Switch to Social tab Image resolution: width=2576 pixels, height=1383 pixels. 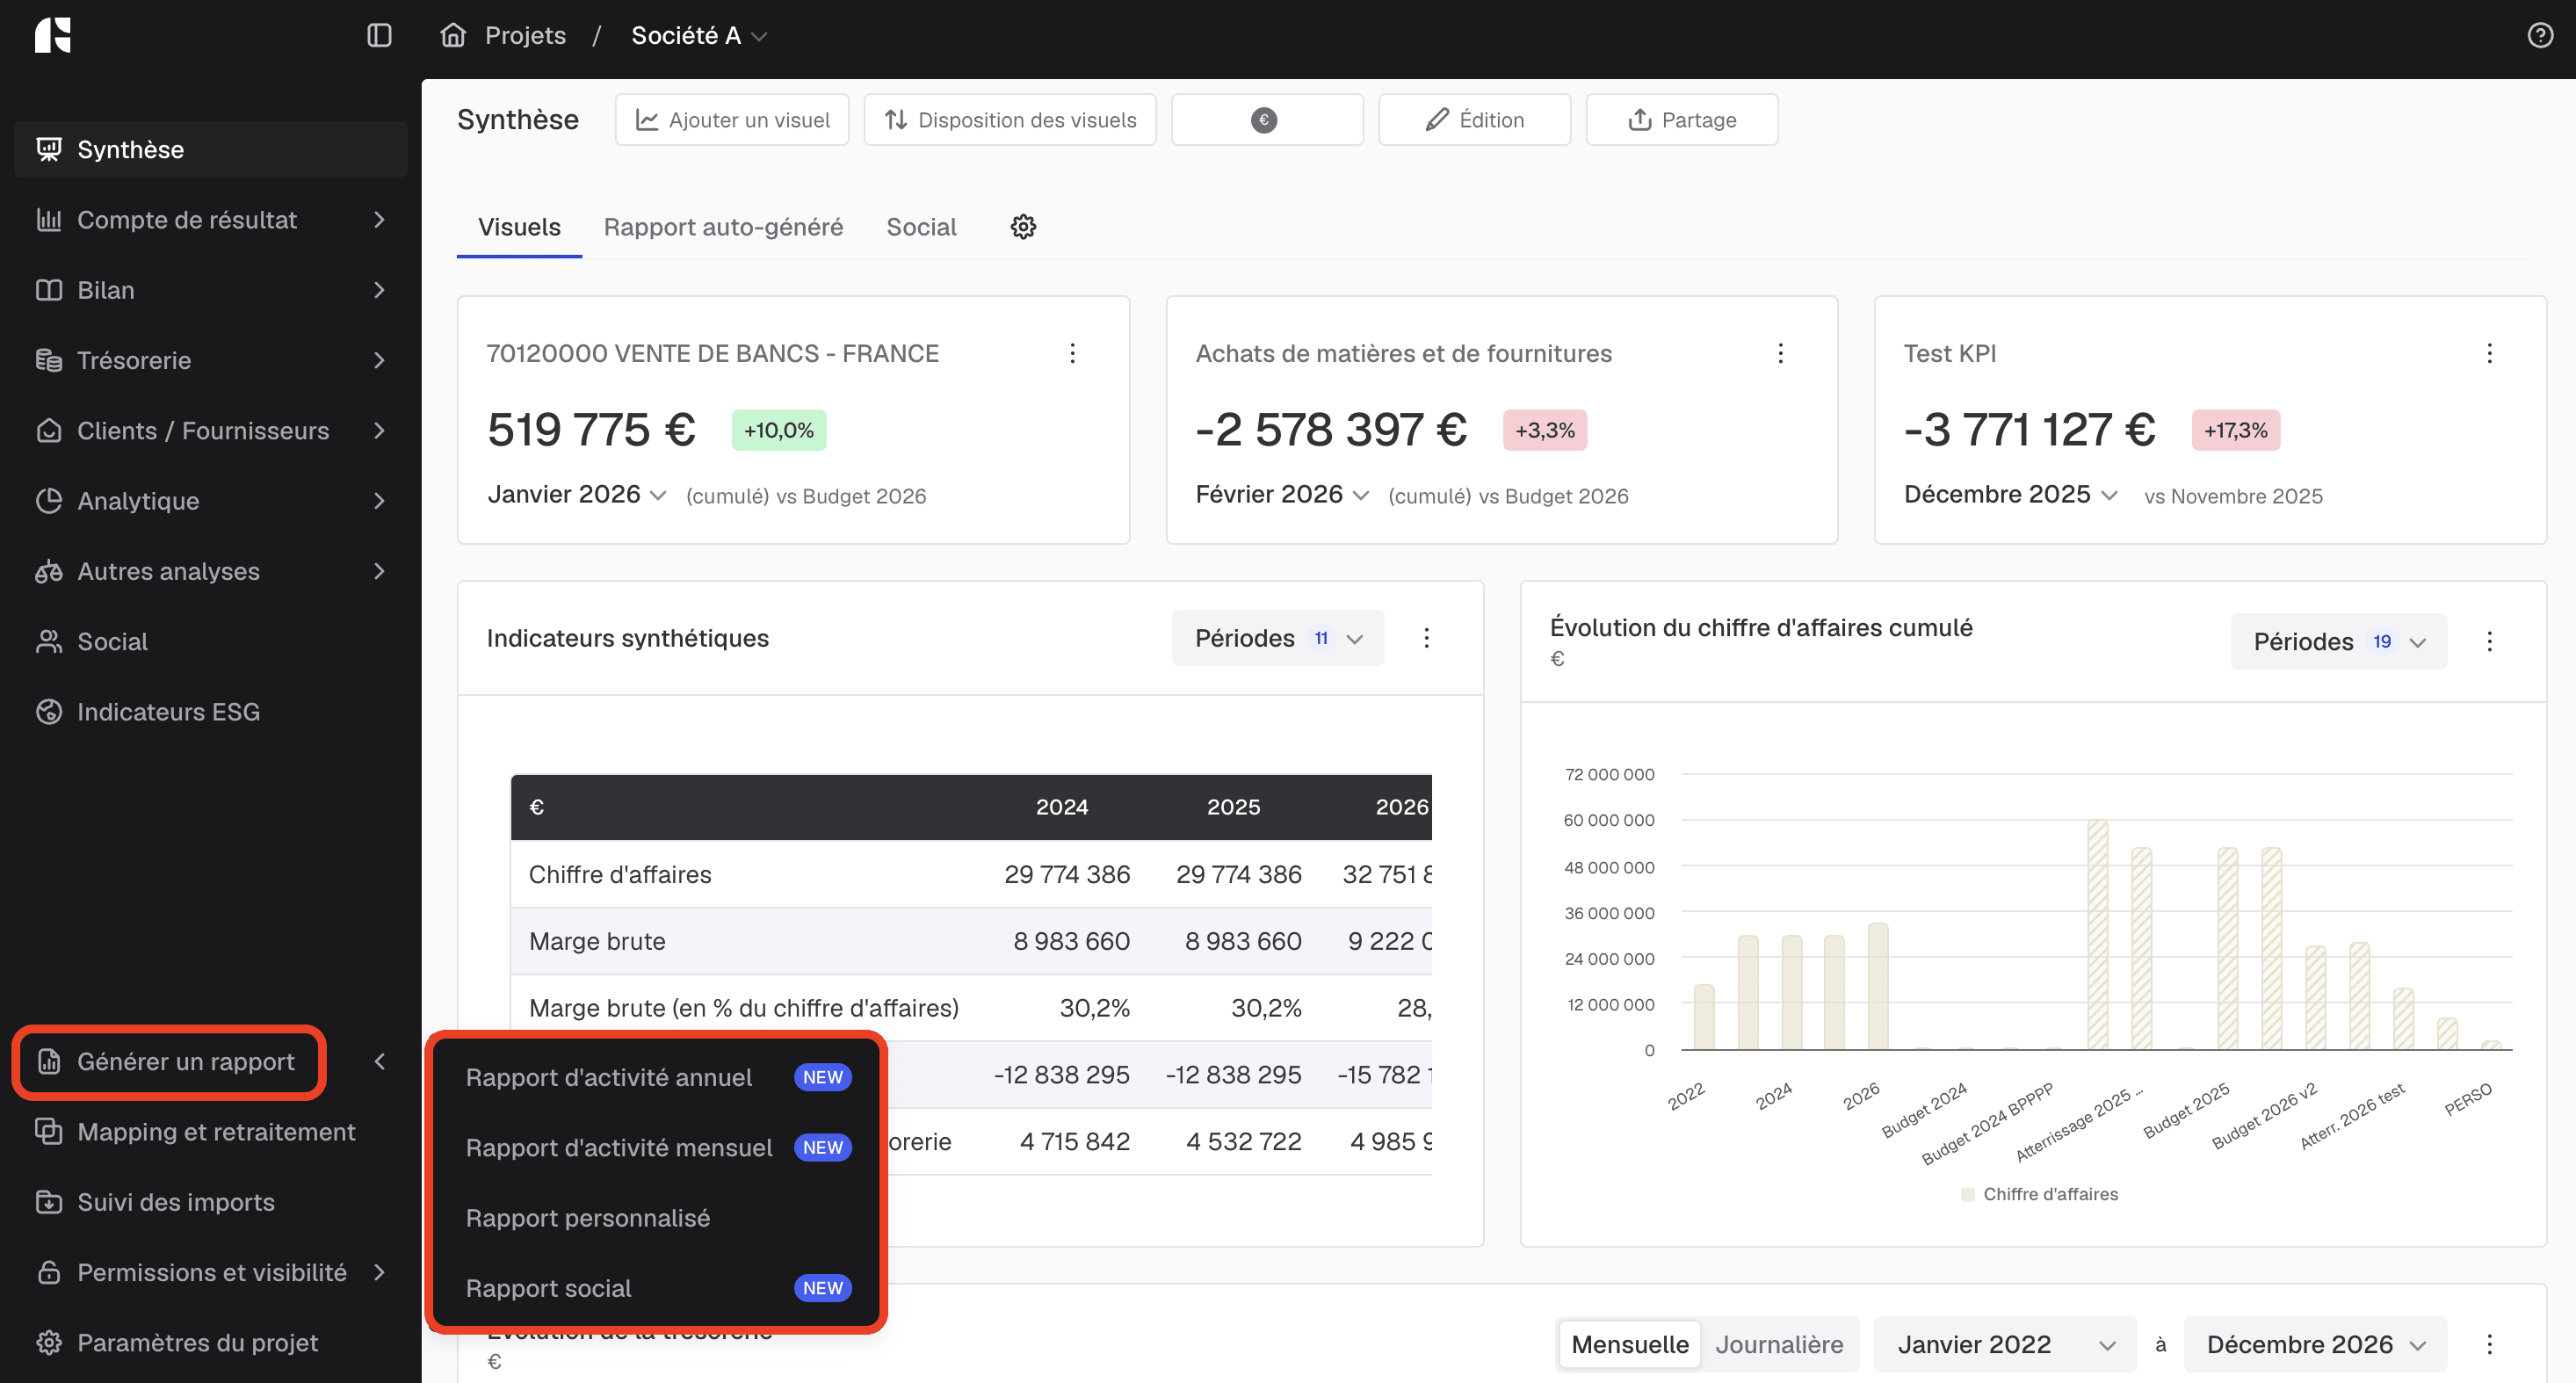[921, 227]
